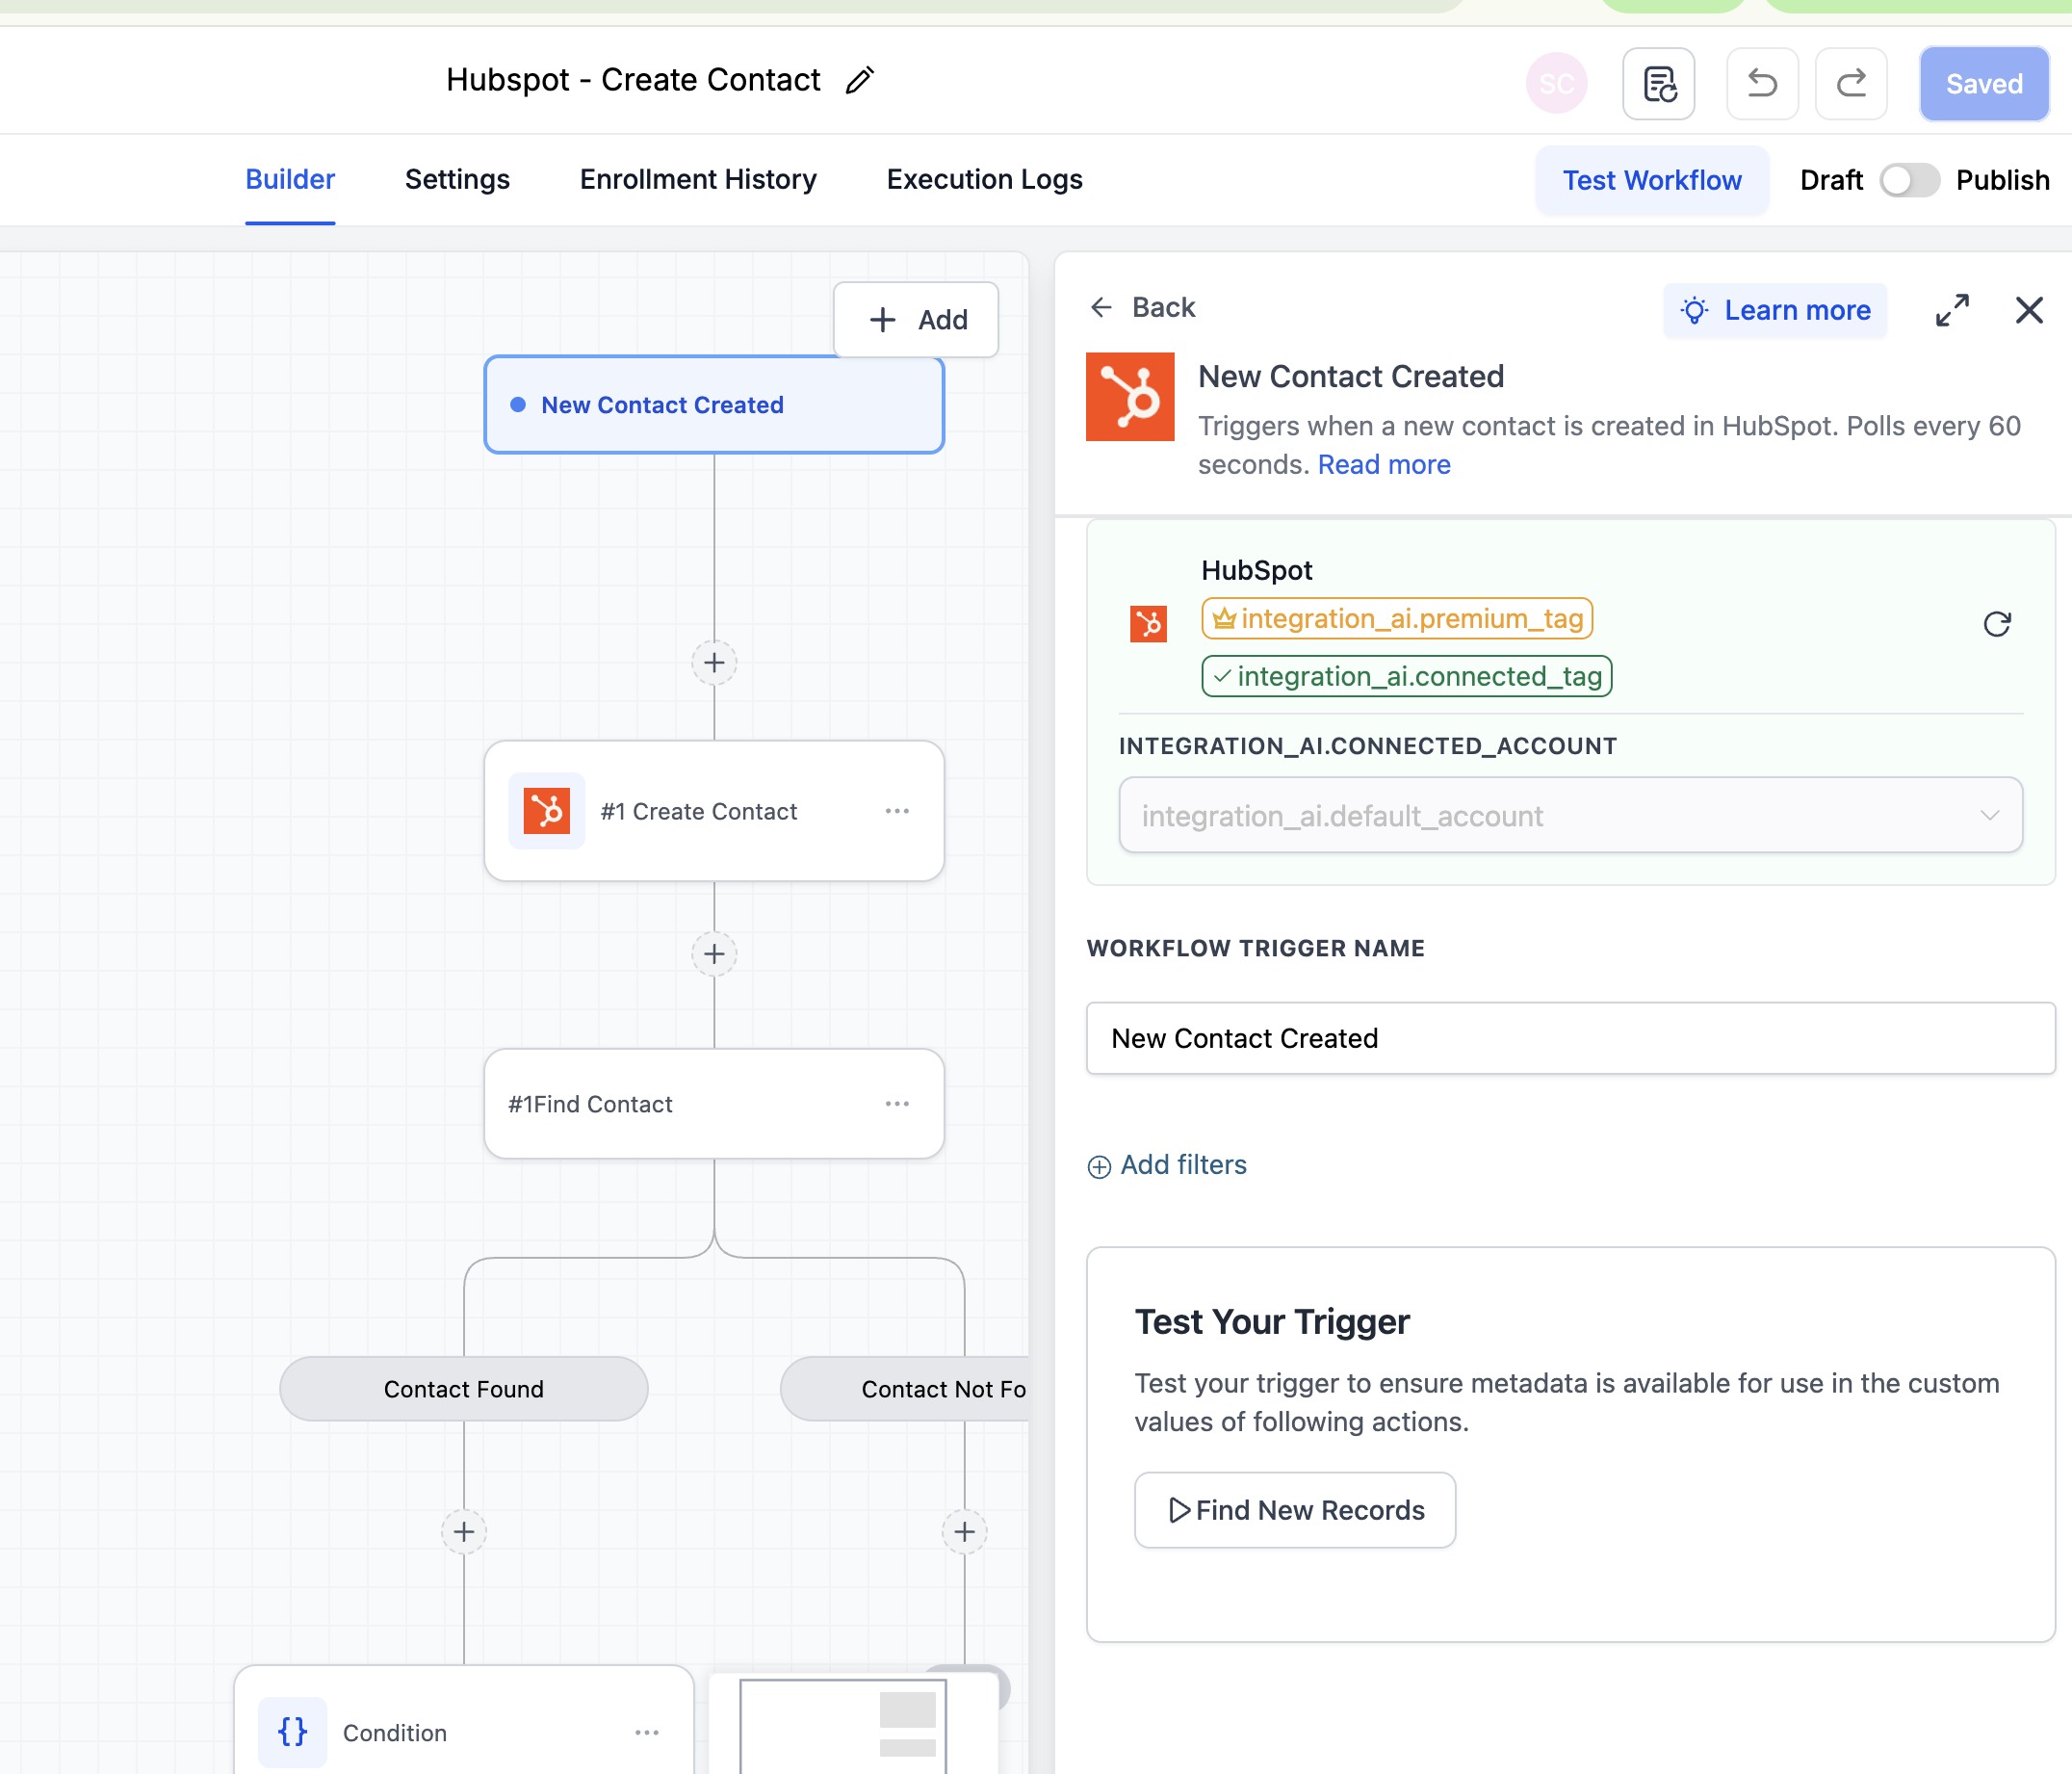Screen dimensions: 2072x1774
Task: Open the options menu for #1Find Contact
Action: tap(897, 1104)
